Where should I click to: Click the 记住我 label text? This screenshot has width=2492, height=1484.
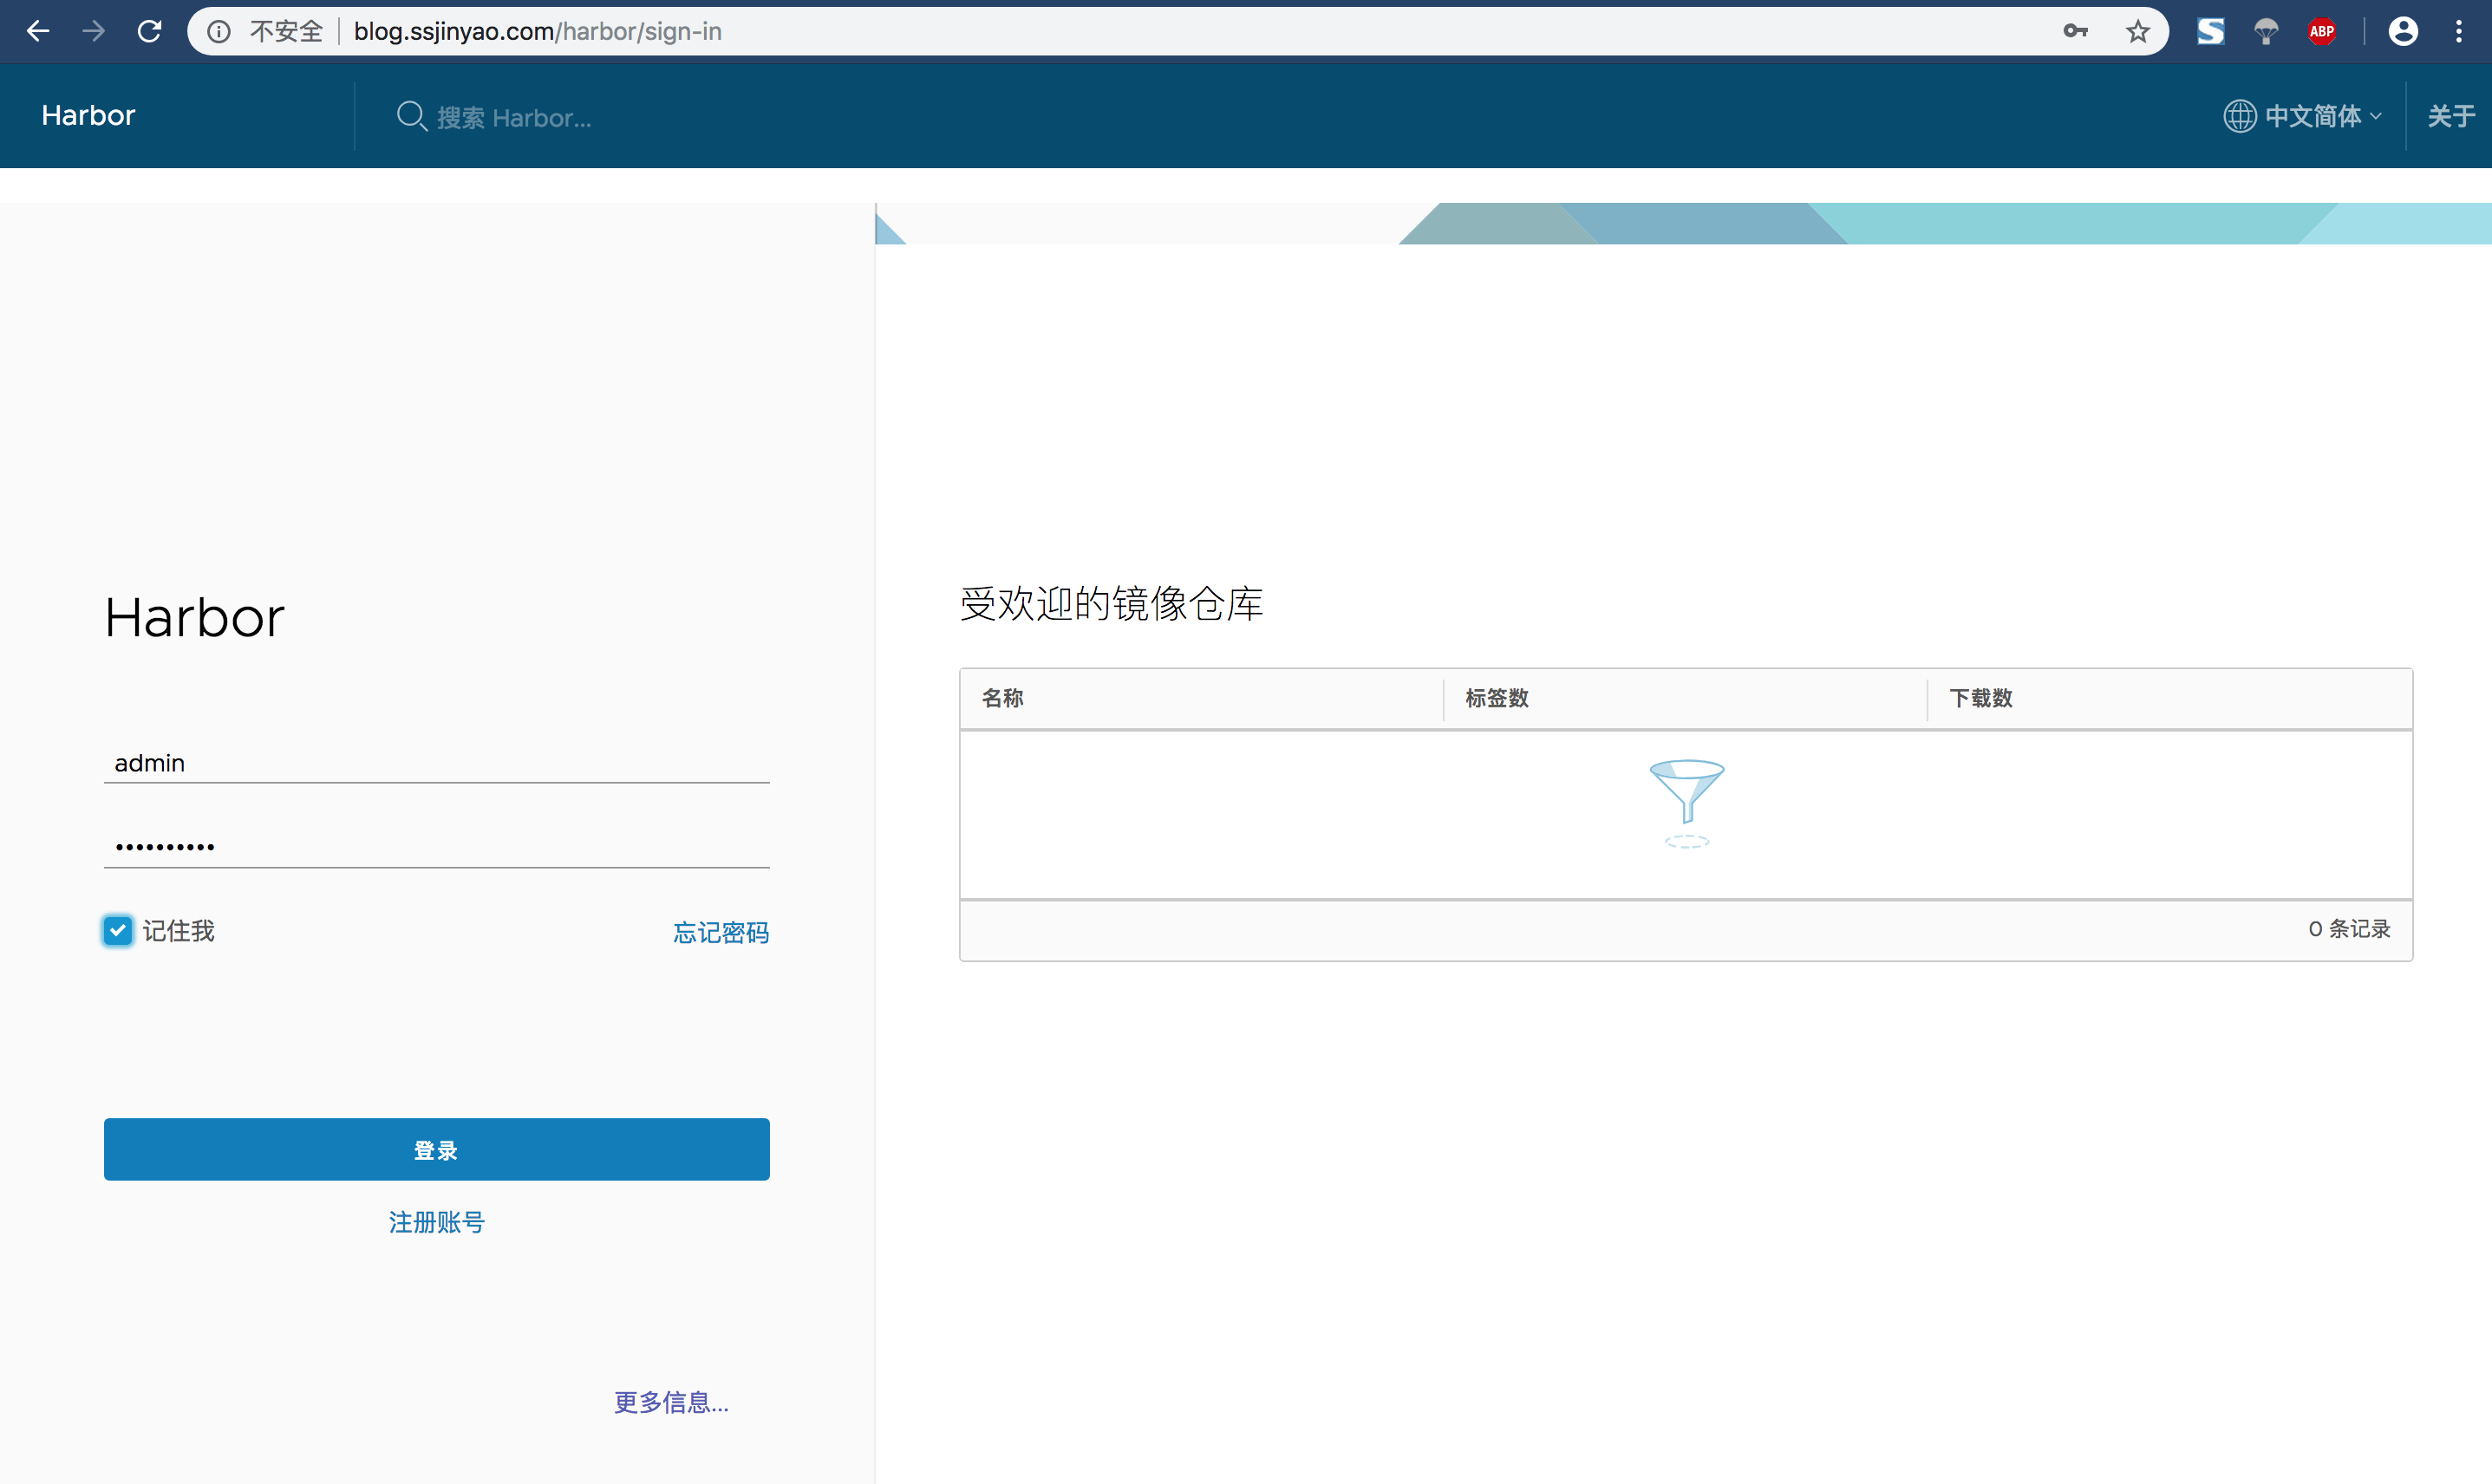click(x=178, y=931)
